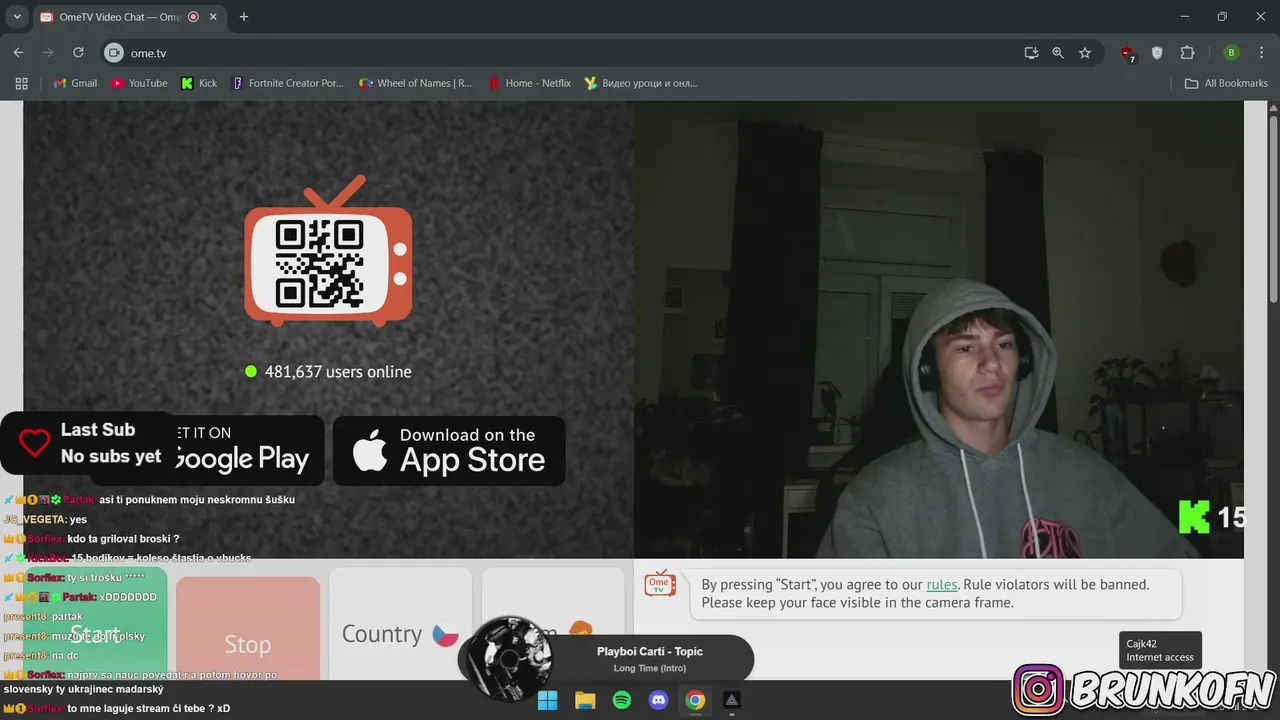Click the 481,637 users online text
Image resolution: width=1280 pixels, height=720 pixels.
pos(338,371)
